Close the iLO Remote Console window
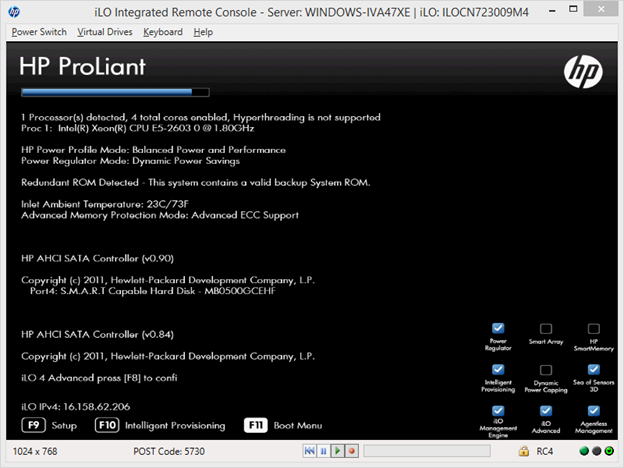624x468 pixels. tap(601, 10)
